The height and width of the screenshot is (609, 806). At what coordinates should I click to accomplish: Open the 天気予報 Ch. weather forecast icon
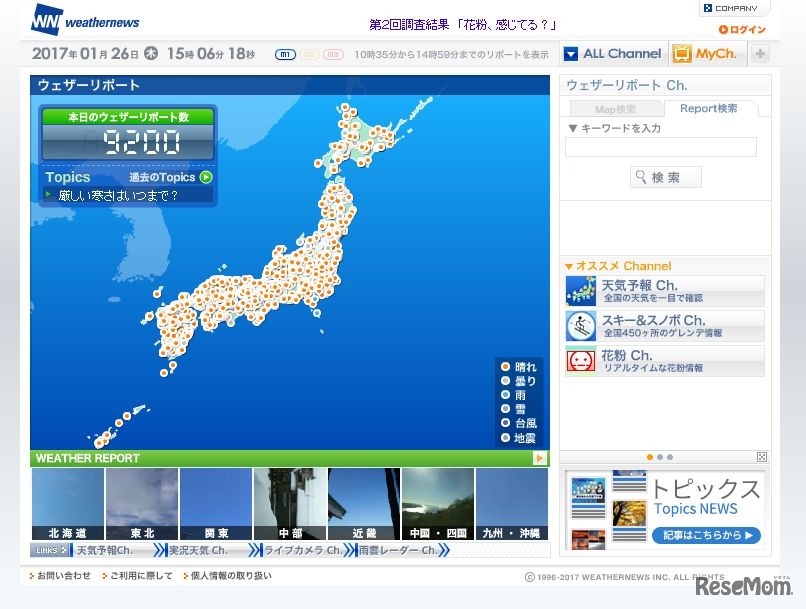point(582,291)
